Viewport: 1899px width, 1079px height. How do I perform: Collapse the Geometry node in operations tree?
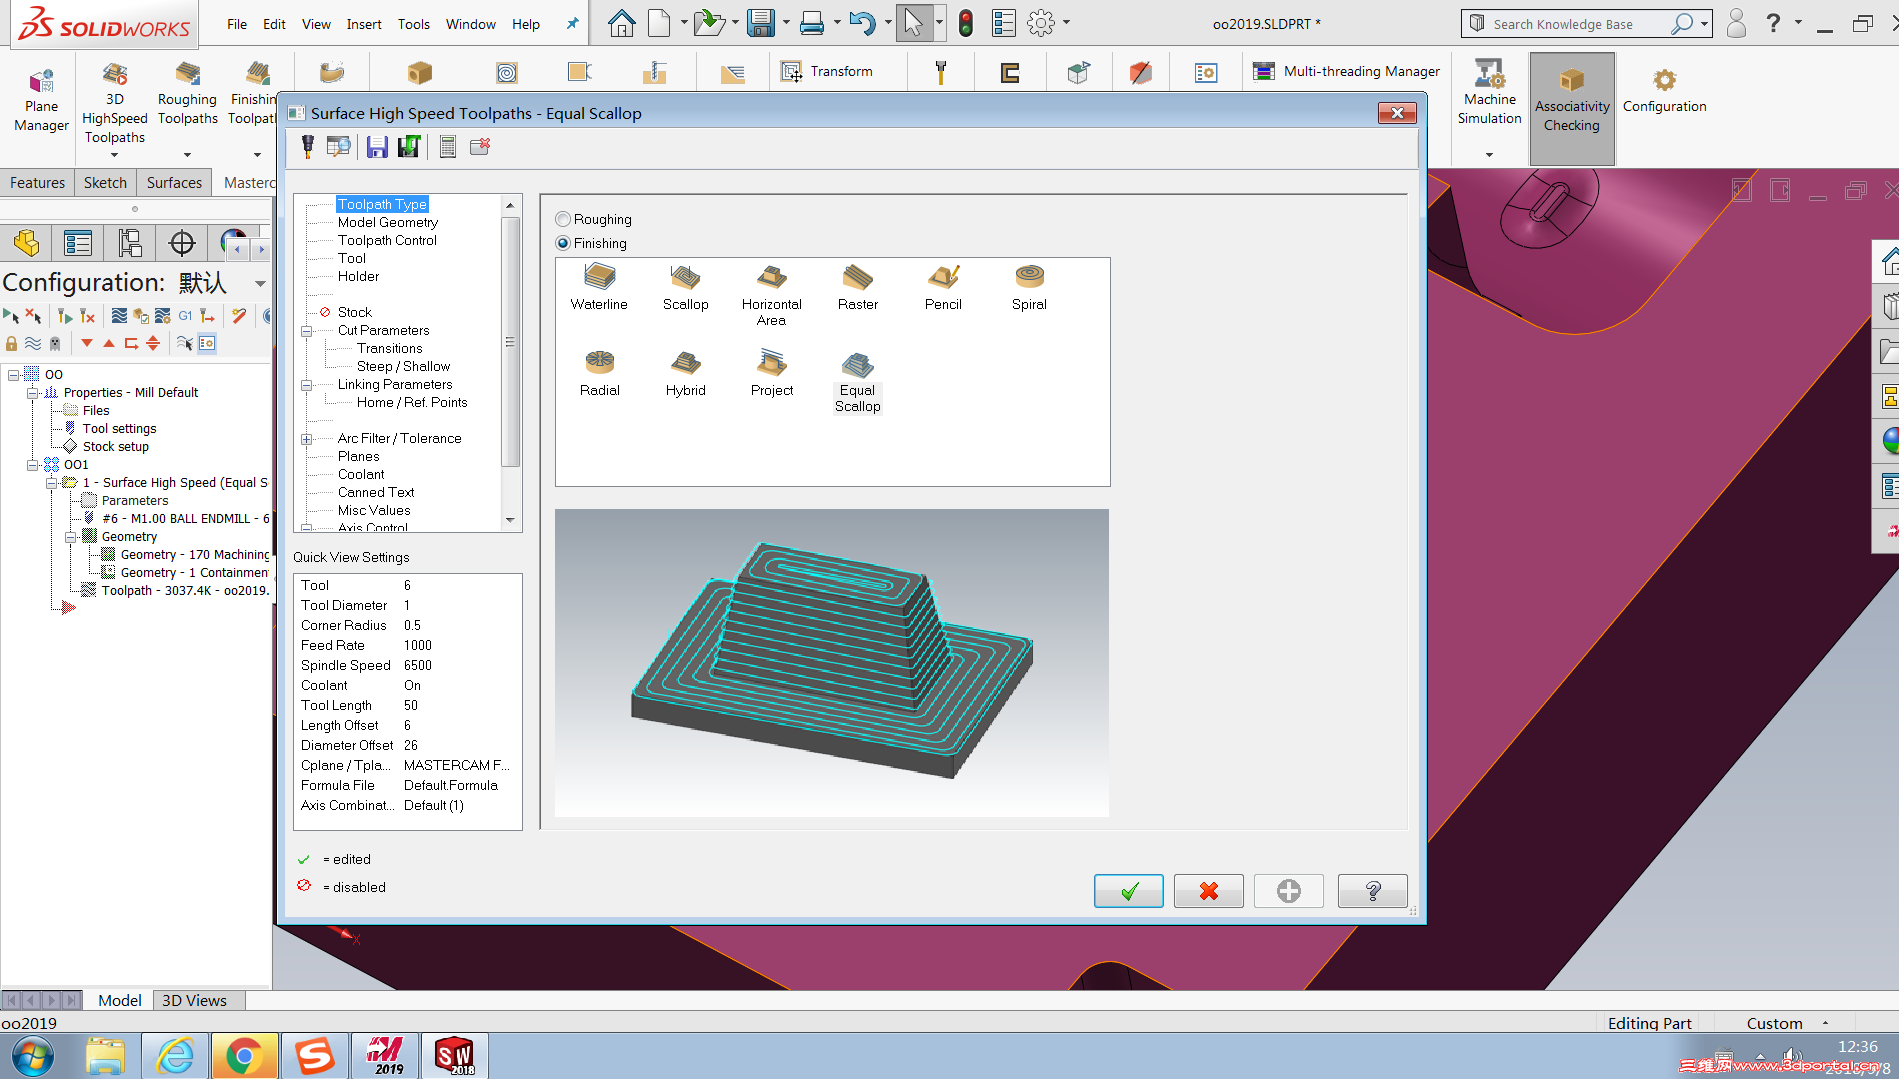(x=70, y=537)
